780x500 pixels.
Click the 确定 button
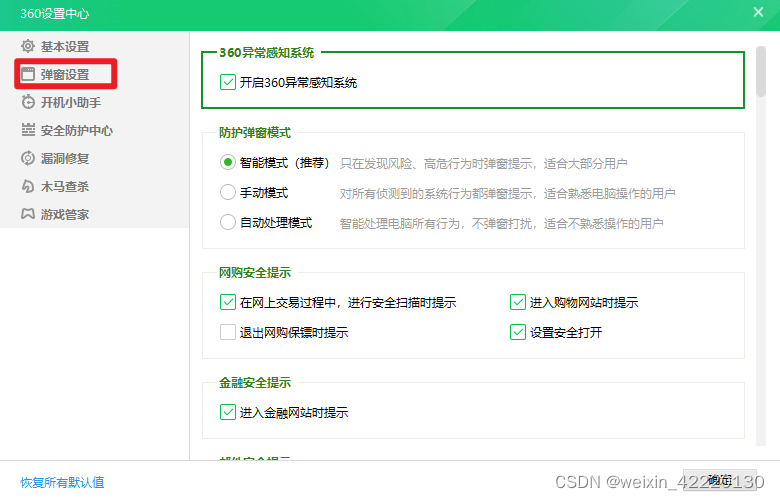pos(720,480)
